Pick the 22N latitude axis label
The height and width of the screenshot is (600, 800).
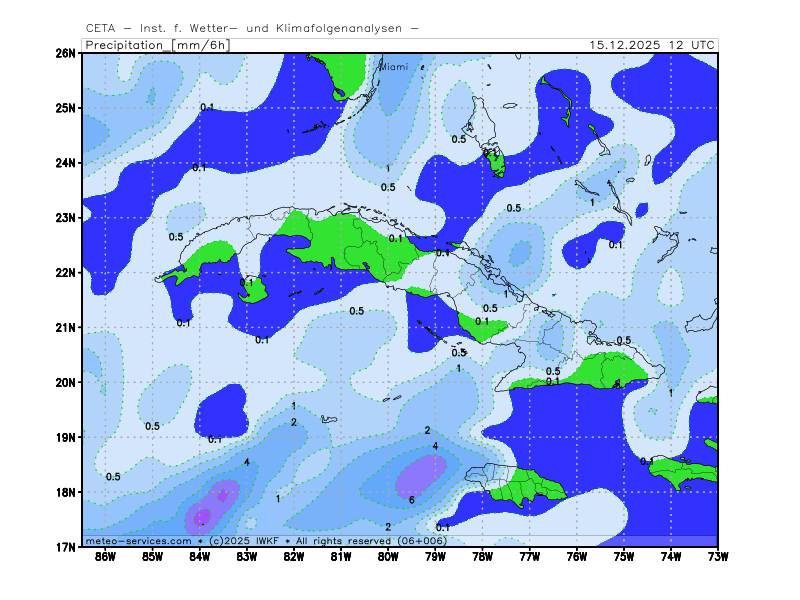[x=66, y=272]
